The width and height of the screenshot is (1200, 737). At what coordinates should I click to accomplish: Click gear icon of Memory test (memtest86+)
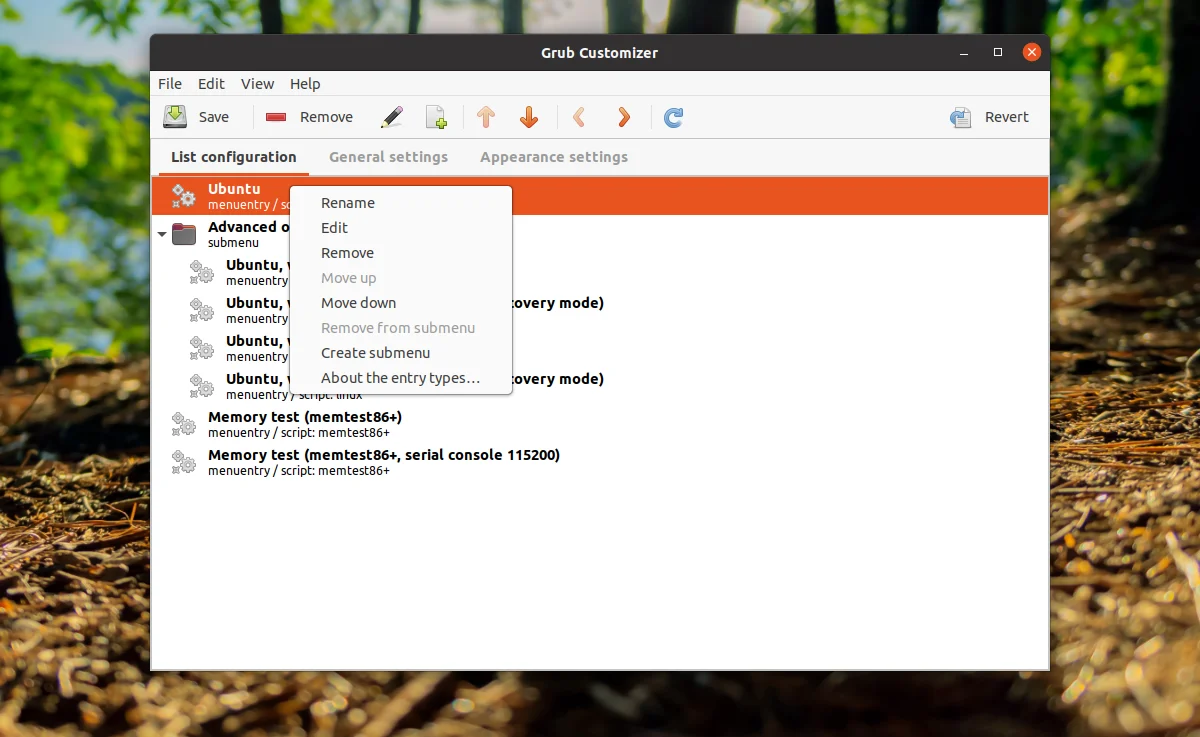(x=183, y=424)
